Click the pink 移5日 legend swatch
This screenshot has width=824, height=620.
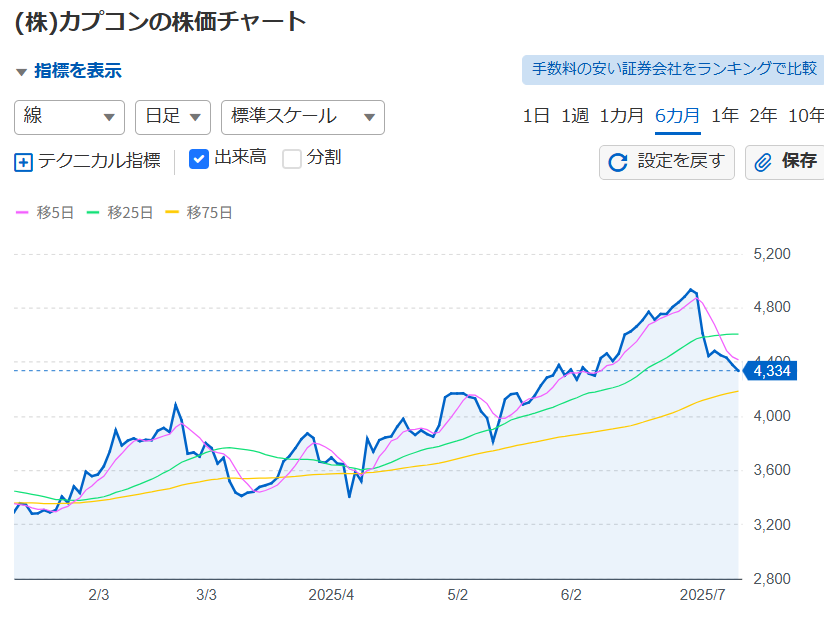[x=22, y=212]
